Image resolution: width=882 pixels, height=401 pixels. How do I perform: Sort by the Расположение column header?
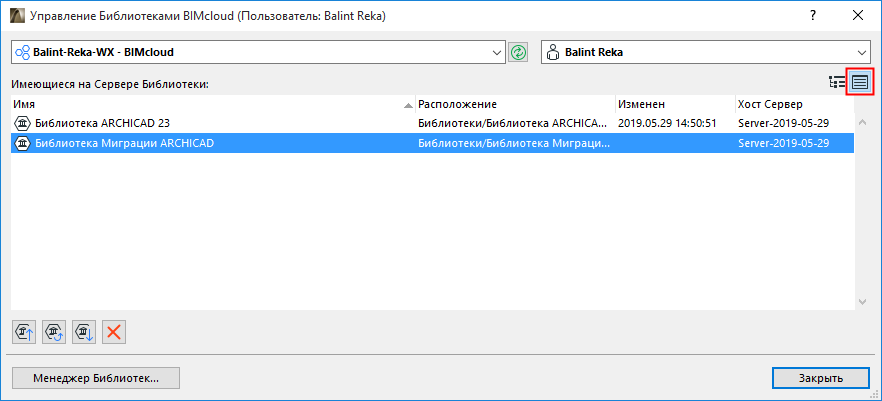coord(514,104)
